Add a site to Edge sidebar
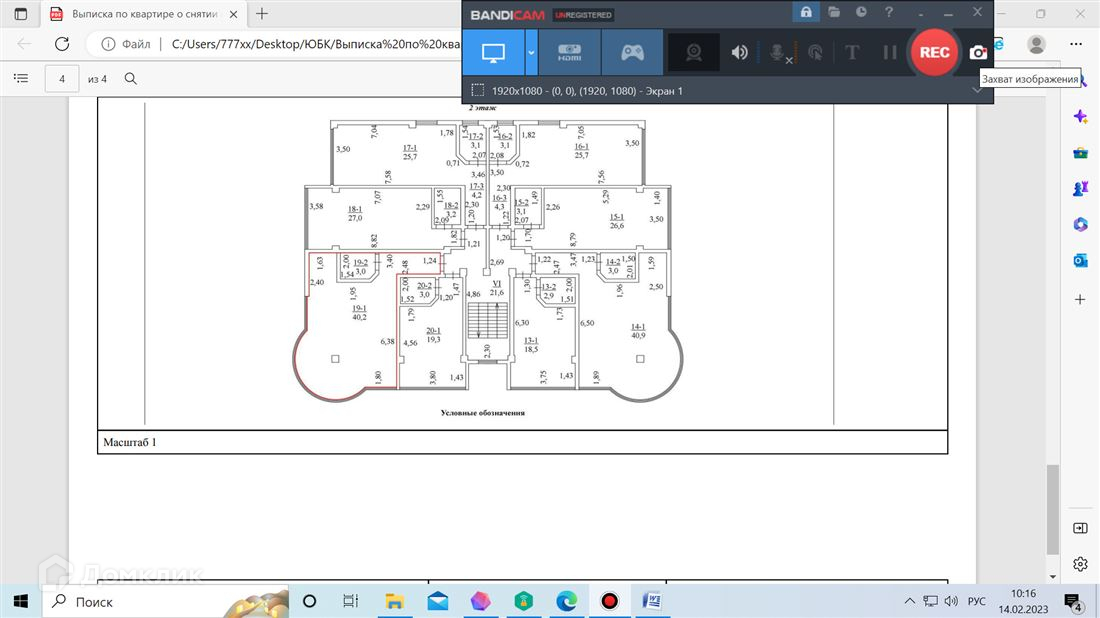This screenshot has width=1100, height=618. click(1080, 300)
